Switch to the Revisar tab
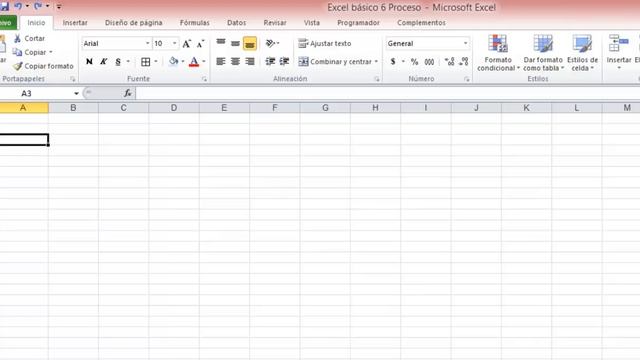Image resolution: width=640 pixels, height=360 pixels. [275, 23]
